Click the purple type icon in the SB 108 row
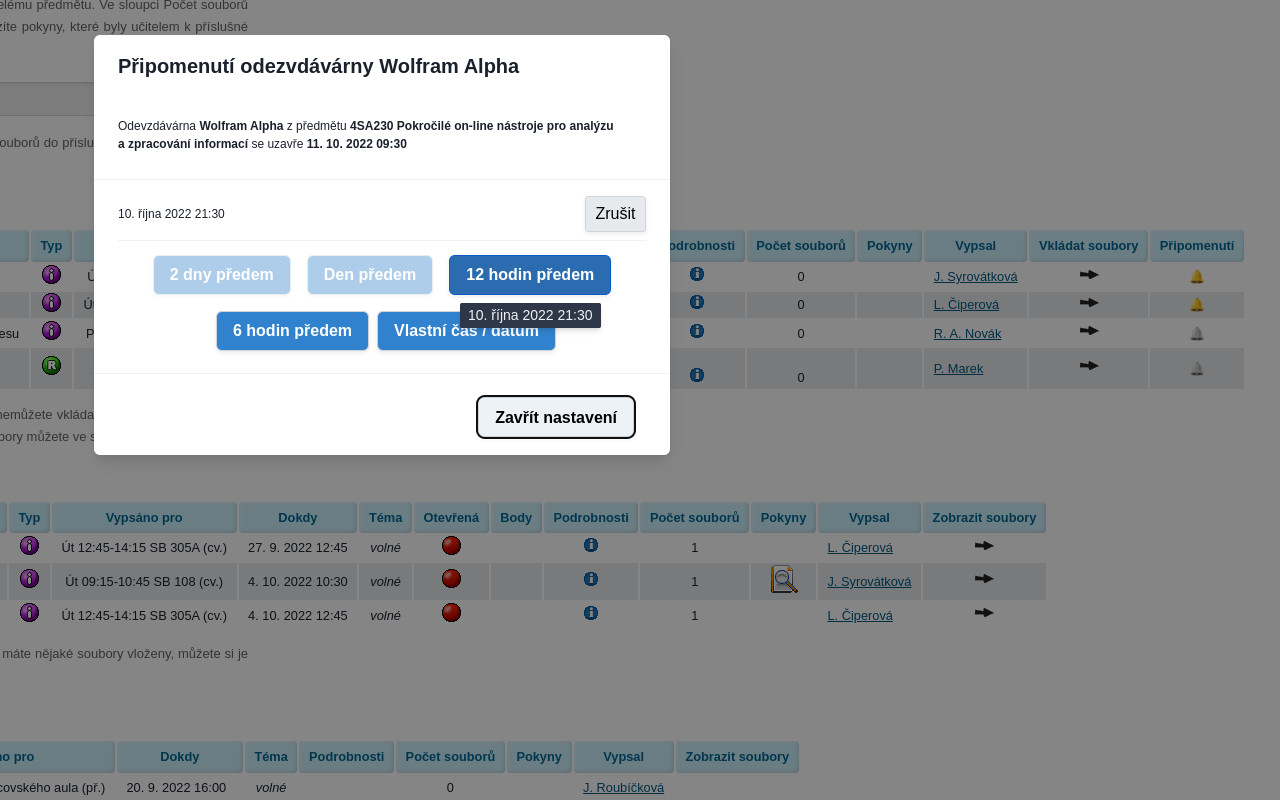The image size is (1280, 800). (29, 578)
